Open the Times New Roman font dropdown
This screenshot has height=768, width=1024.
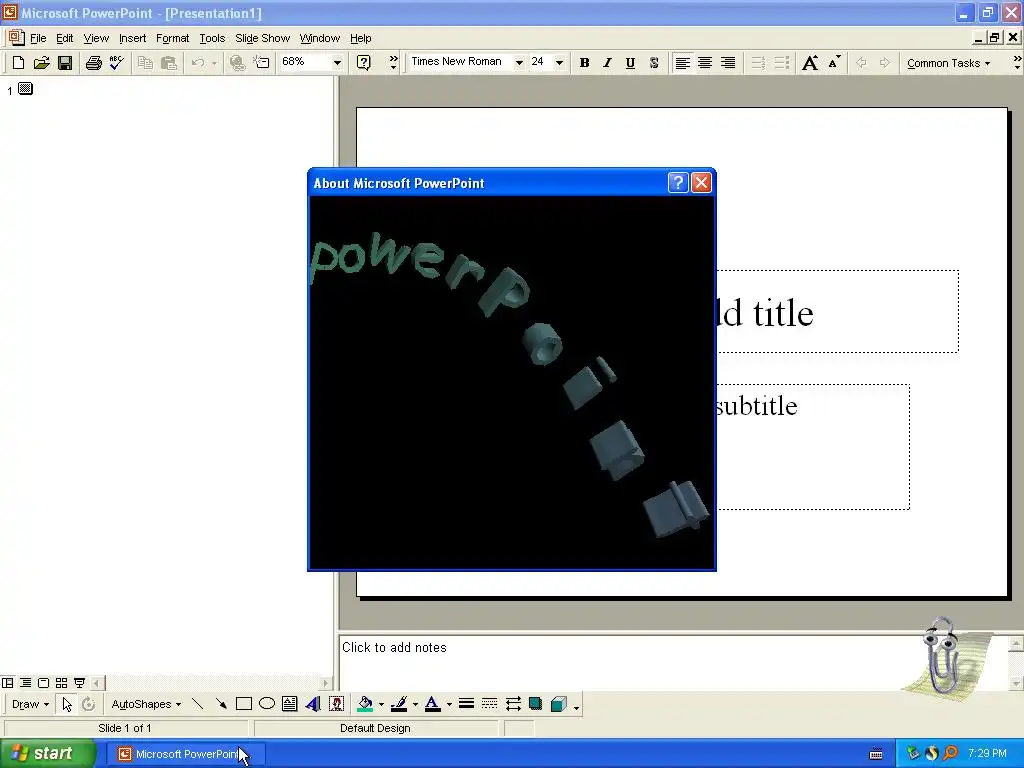click(519, 63)
